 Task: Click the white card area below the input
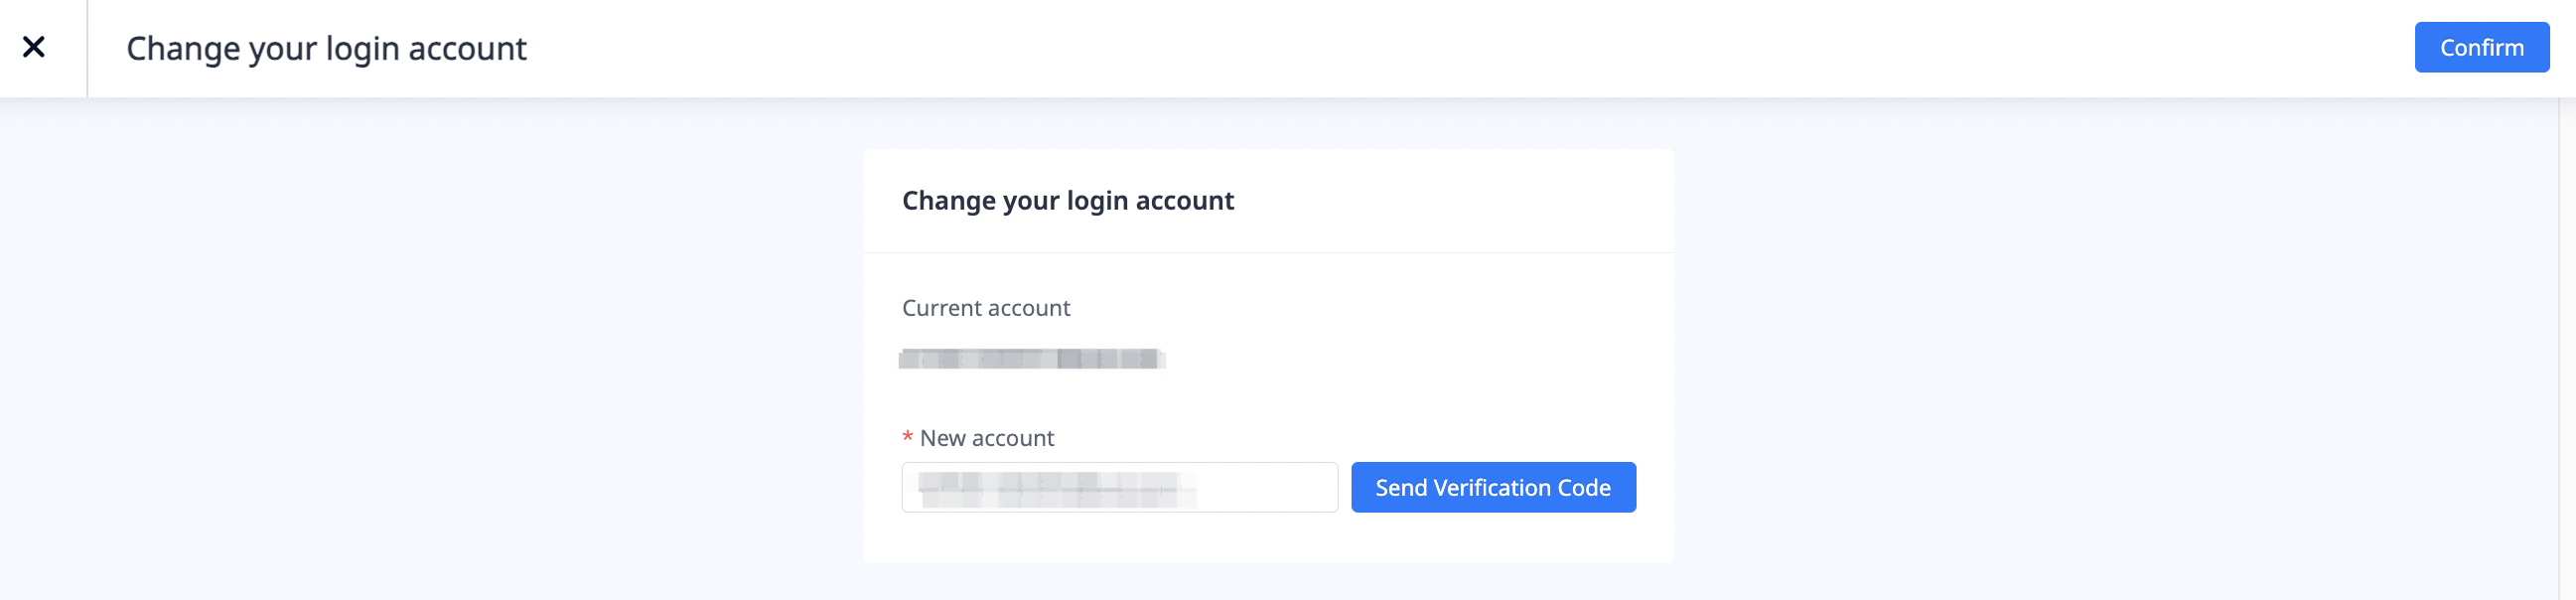click(1268, 538)
